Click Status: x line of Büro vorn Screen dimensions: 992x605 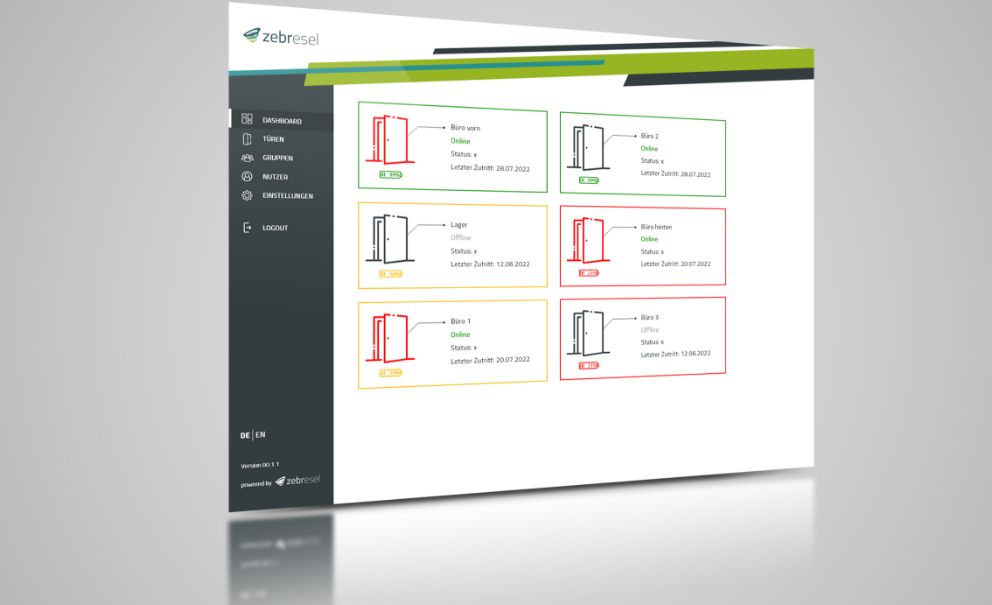pyautogui.click(x=464, y=154)
